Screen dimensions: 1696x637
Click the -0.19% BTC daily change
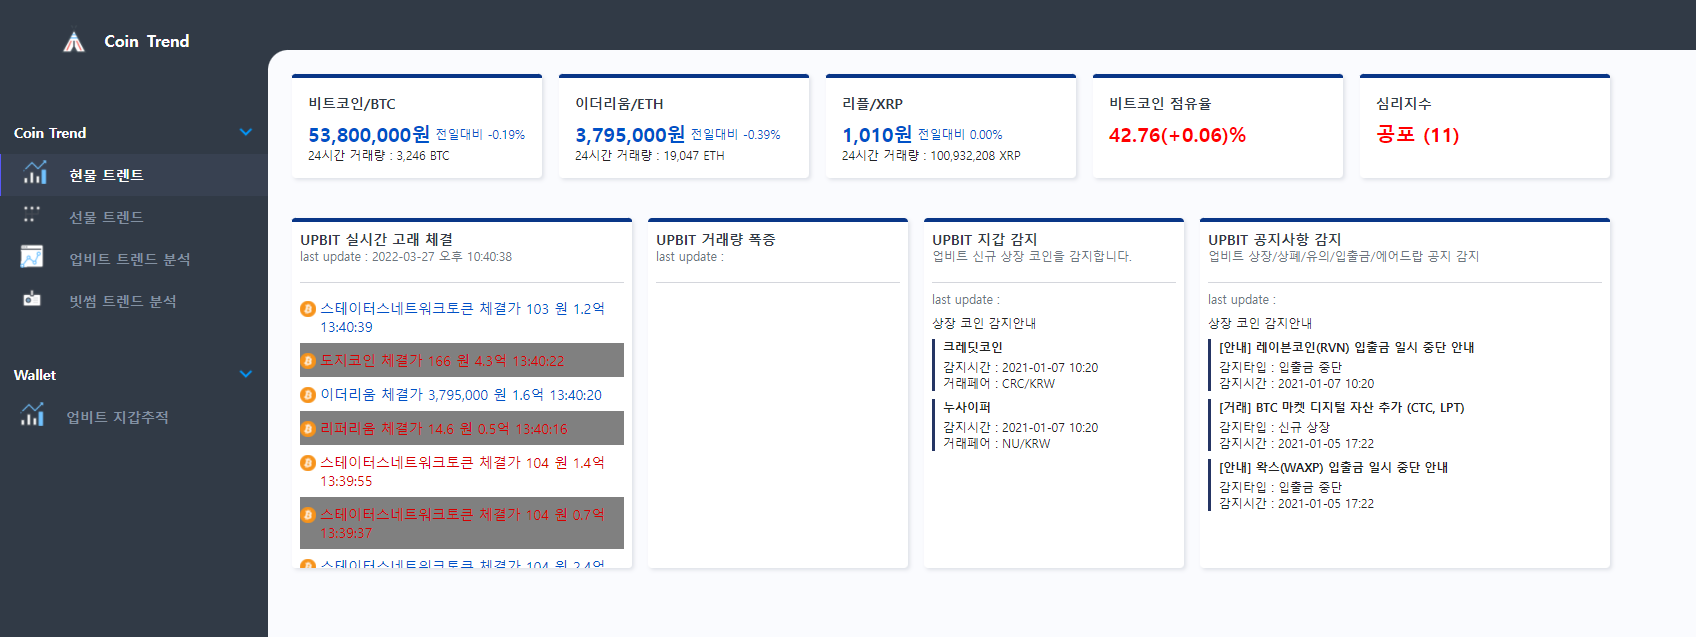506,135
